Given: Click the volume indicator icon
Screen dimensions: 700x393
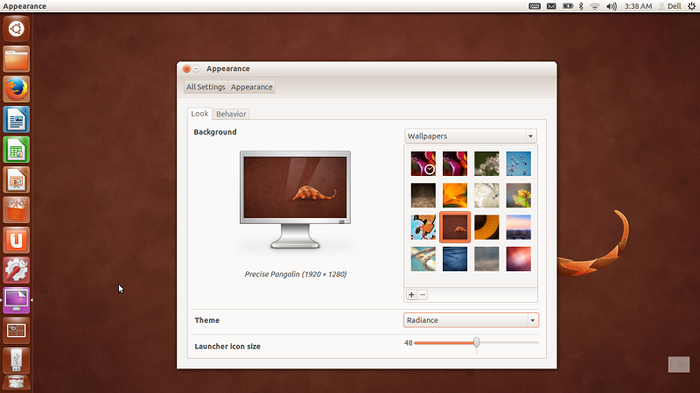Looking at the screenshot, I should click(x=611, y=6).
